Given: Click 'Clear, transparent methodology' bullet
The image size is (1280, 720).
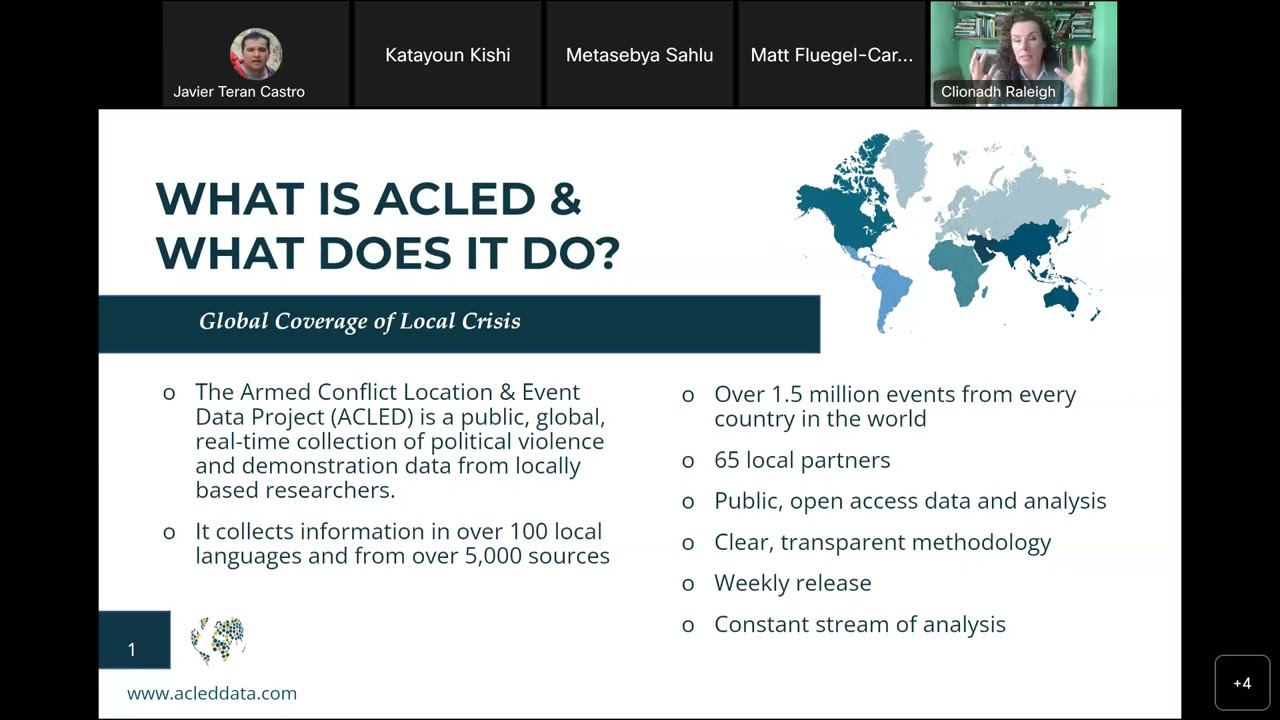Looking at the screenshot, I should coord(882,542).
